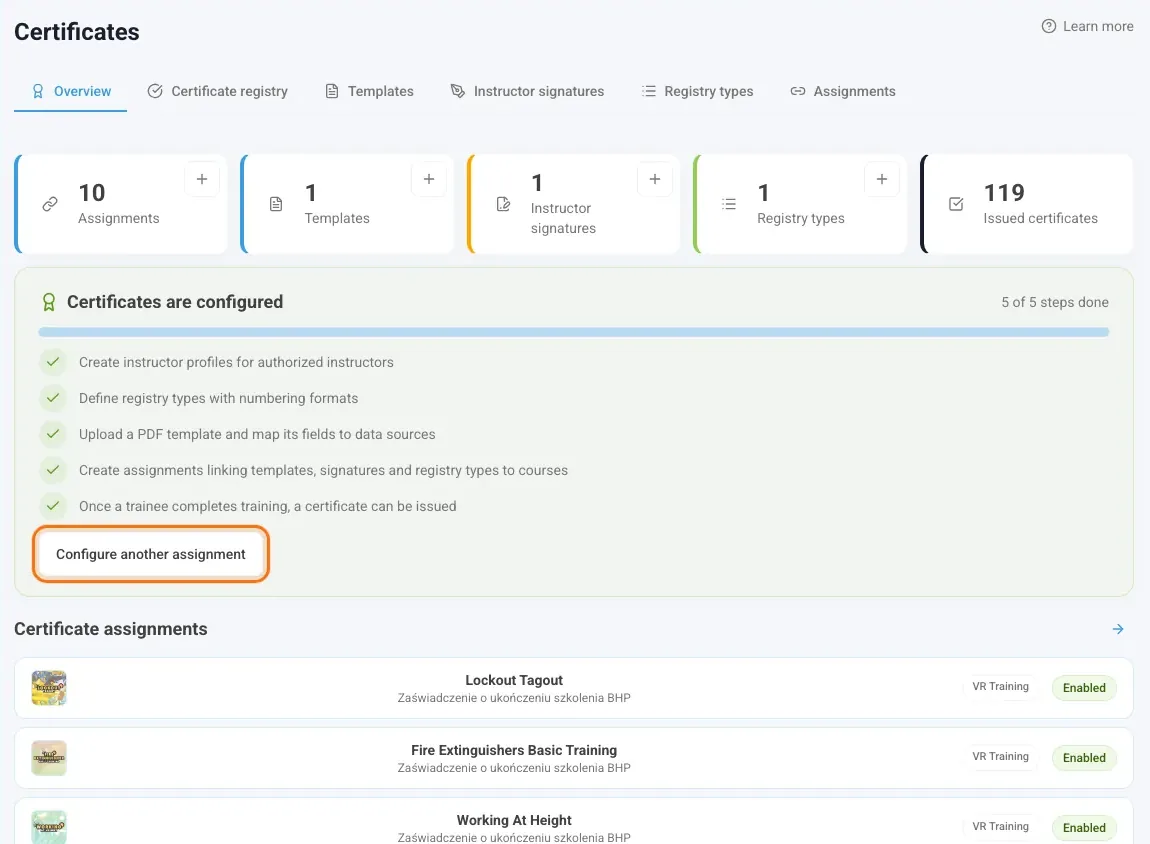Click the check for Create assignments linking step
1150x844 pixels.
tap(53, 469)
